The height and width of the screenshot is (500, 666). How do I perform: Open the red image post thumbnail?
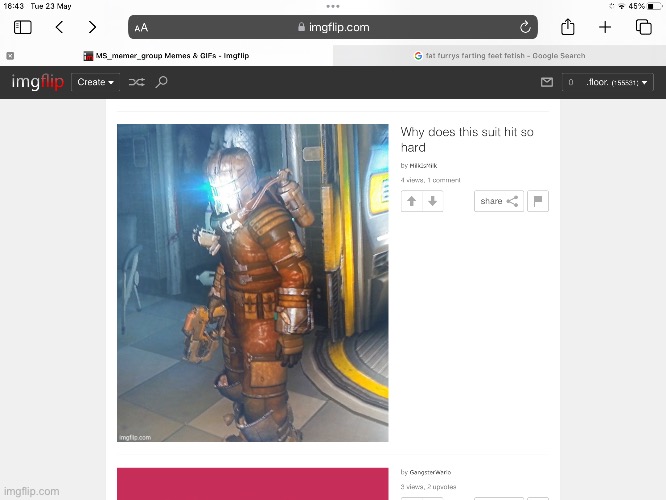pyautogui.click(x=253, y=484)
